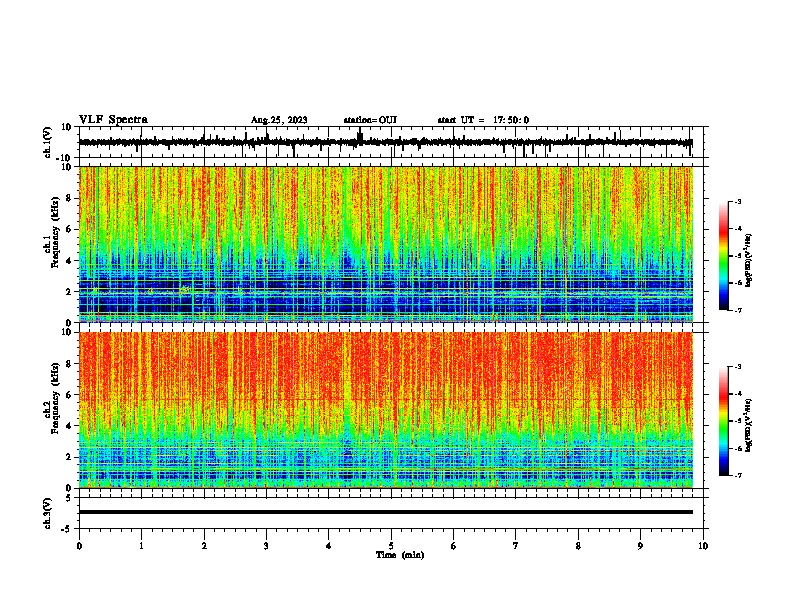Click time axis tick label 4
792x612 pixels.
(329, 546)
